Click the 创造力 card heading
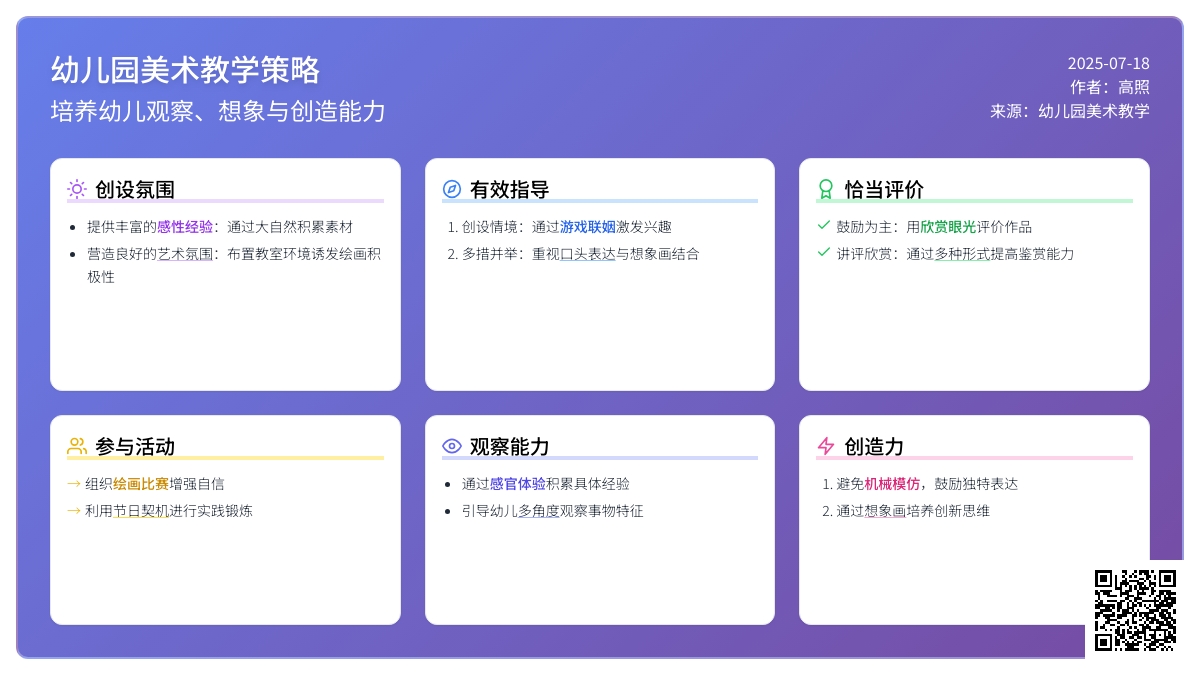Viewport: 1200px width, 675px height. pos(874,446)
